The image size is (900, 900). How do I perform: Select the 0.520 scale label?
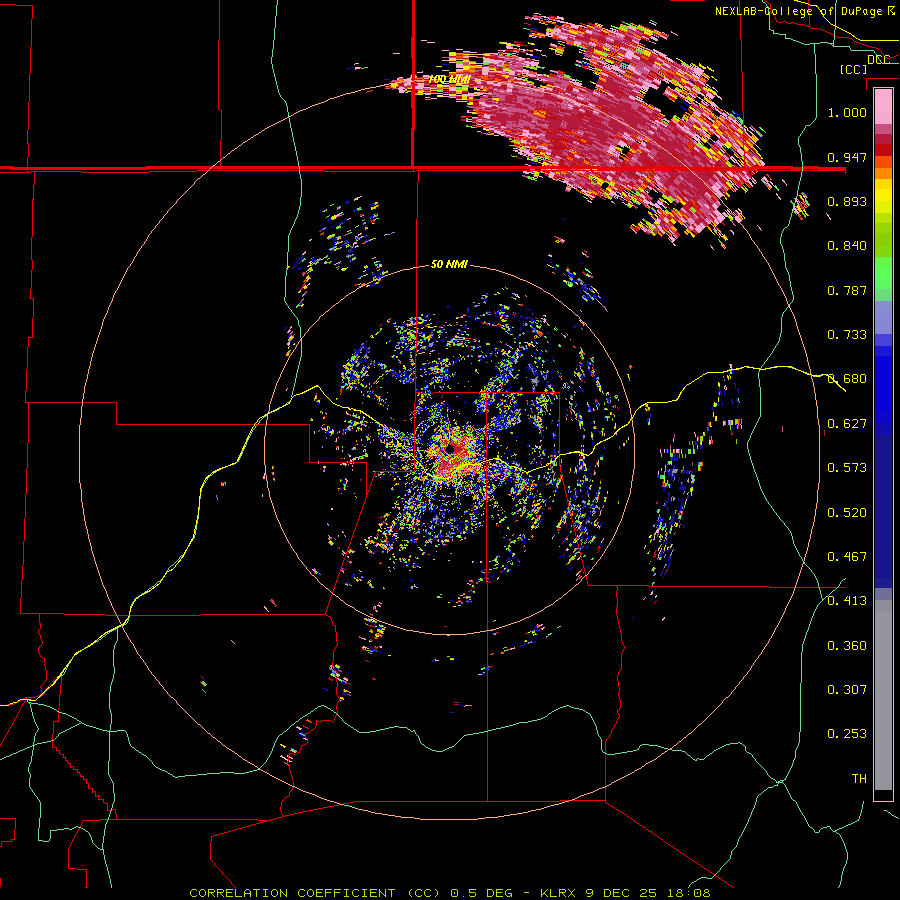[847, 513]
